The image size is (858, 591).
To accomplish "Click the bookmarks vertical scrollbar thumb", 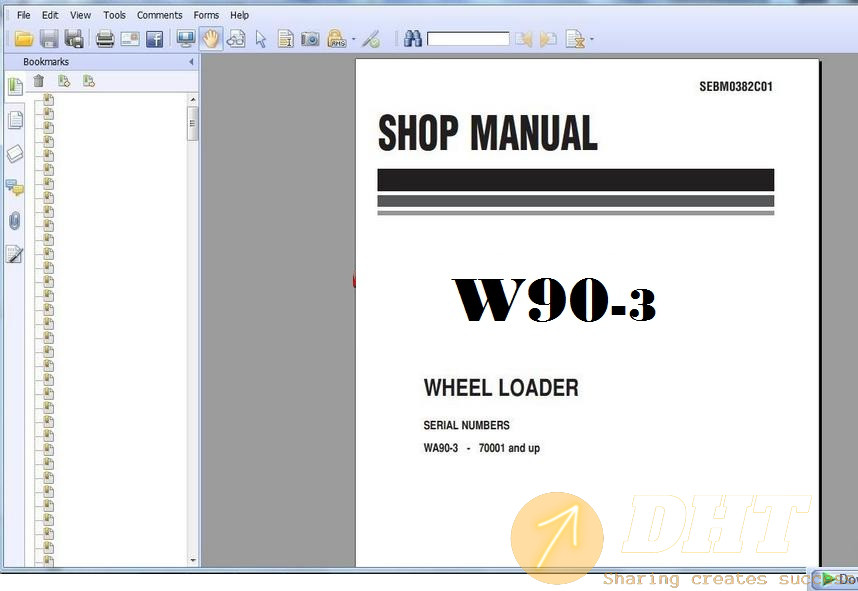I will (193, 124).
